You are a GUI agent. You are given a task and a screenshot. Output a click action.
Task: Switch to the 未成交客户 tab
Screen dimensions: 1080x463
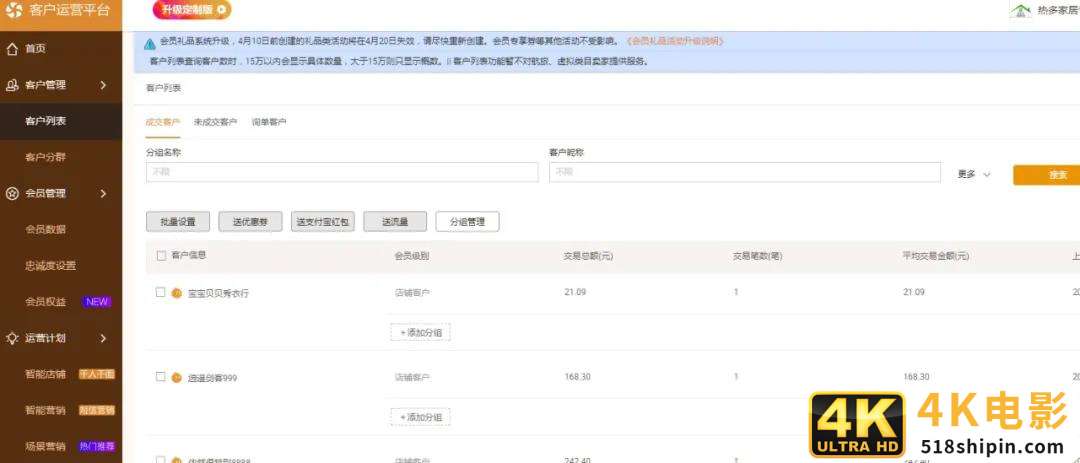(216, 122)
